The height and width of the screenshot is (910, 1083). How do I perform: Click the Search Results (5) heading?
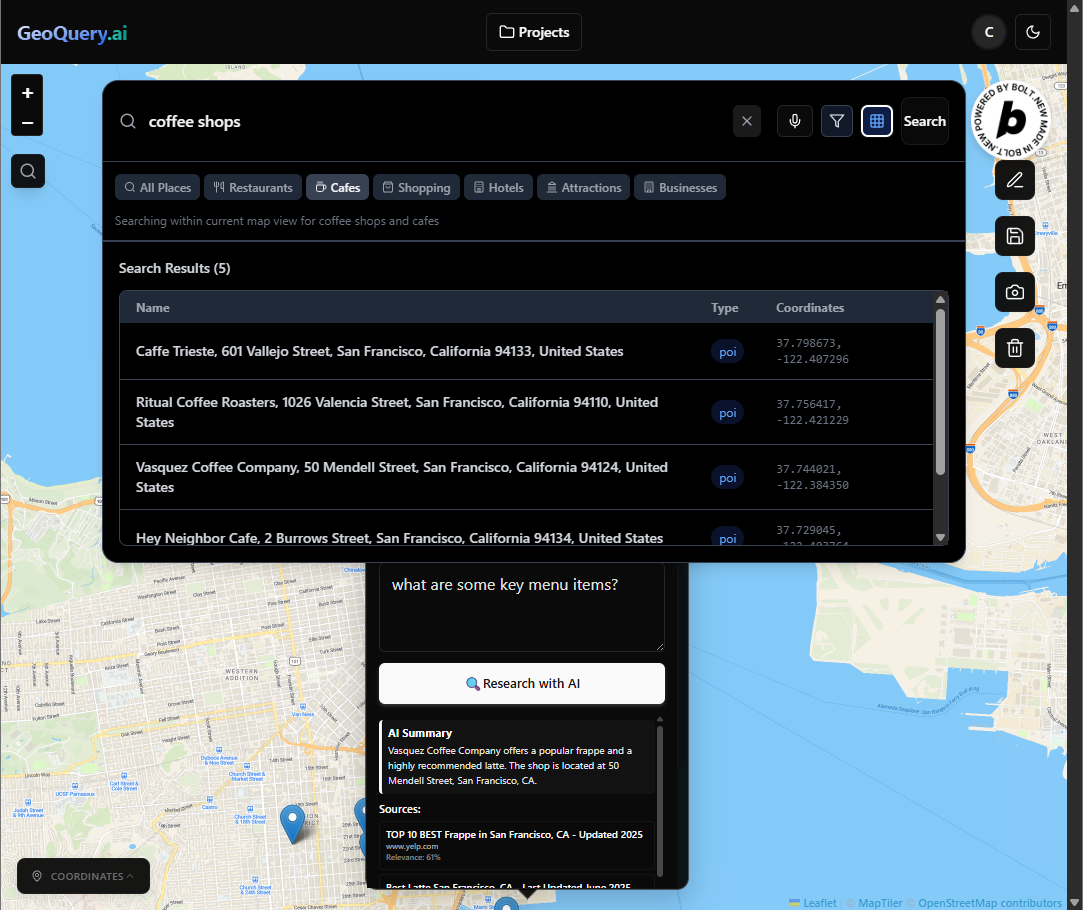[174, 269]
